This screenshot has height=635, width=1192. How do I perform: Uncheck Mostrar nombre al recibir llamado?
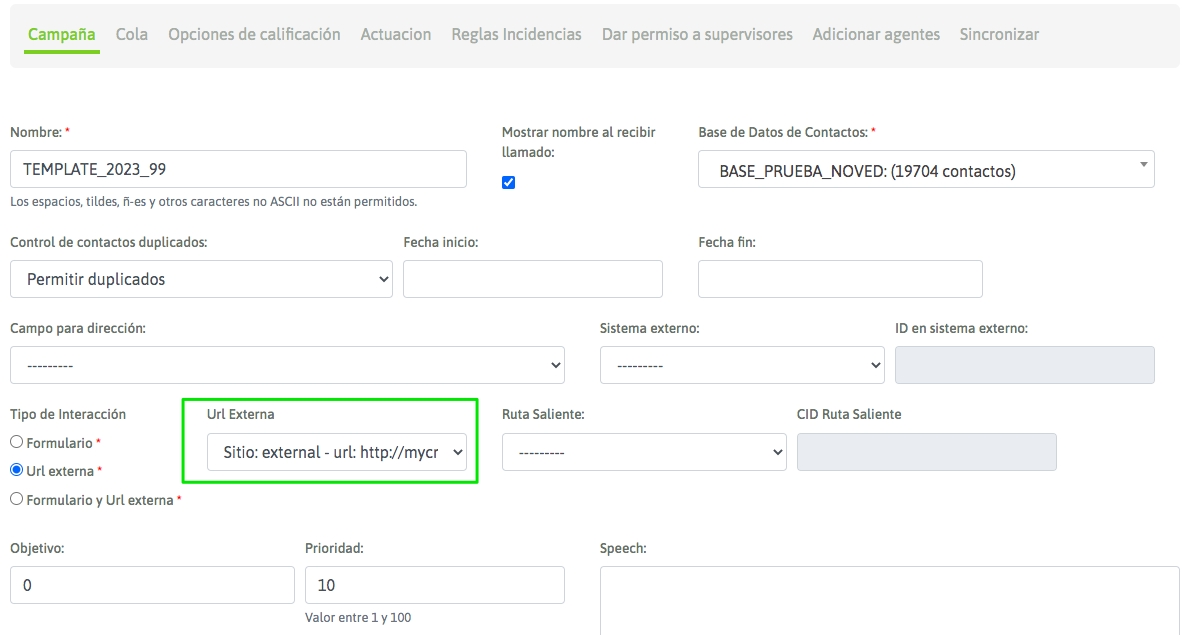coord(509,183)
